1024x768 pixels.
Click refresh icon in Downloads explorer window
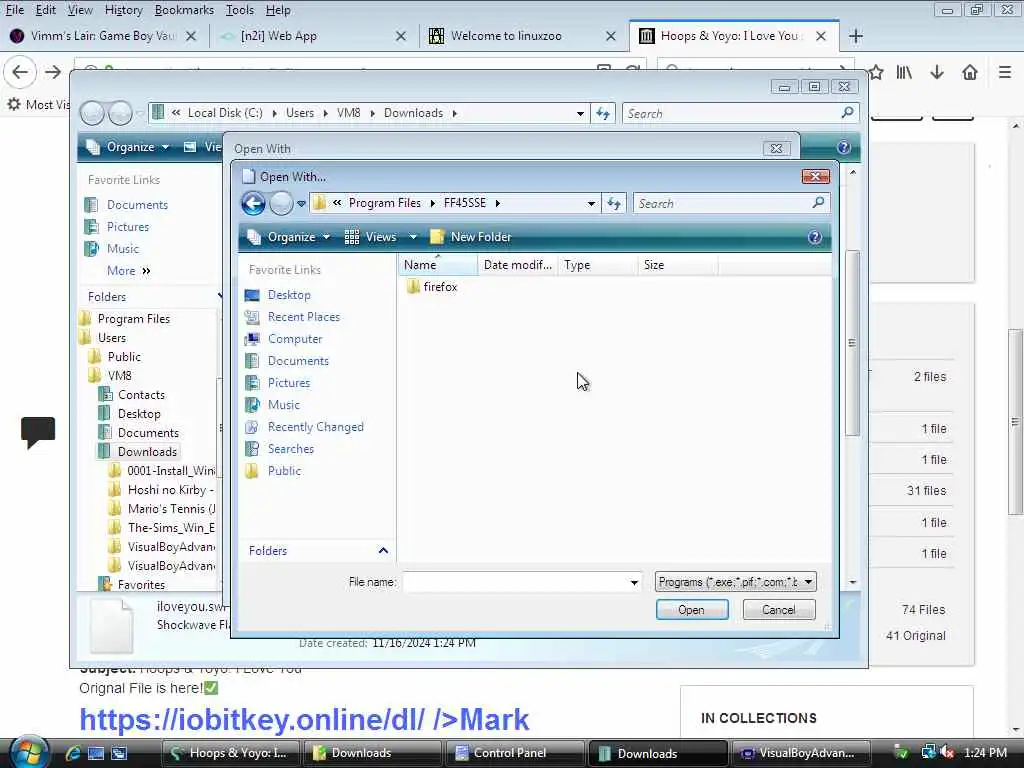[x=603, y=114]
